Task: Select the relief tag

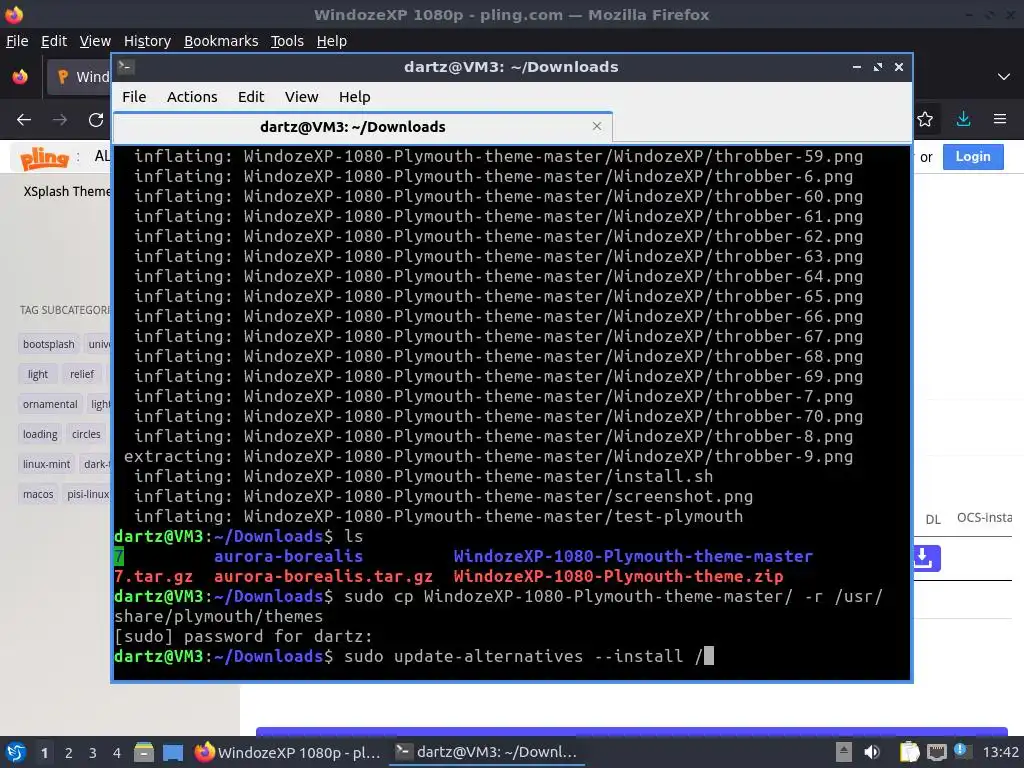Action: pyautogui.click(x=82, y=374)
